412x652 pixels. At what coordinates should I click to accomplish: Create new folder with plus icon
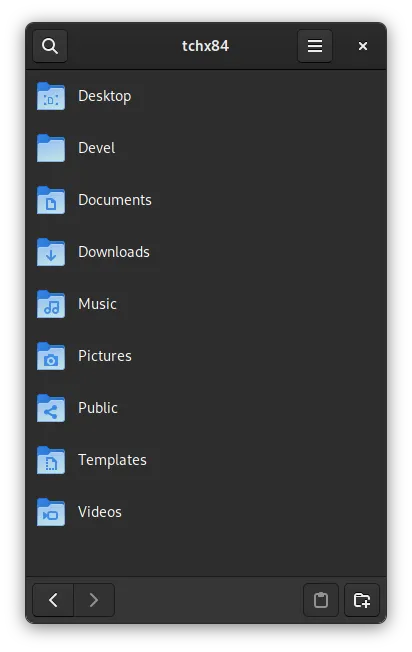coord(362,600)
